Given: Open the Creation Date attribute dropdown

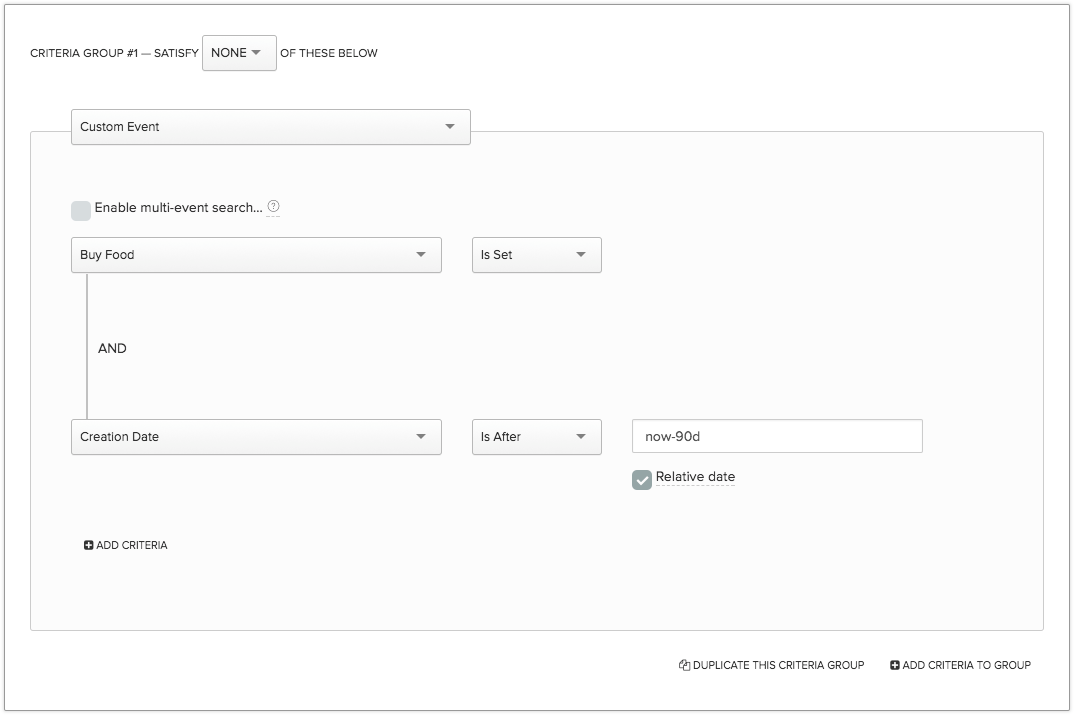Looking at the screenshot, I should click(256, 437).
